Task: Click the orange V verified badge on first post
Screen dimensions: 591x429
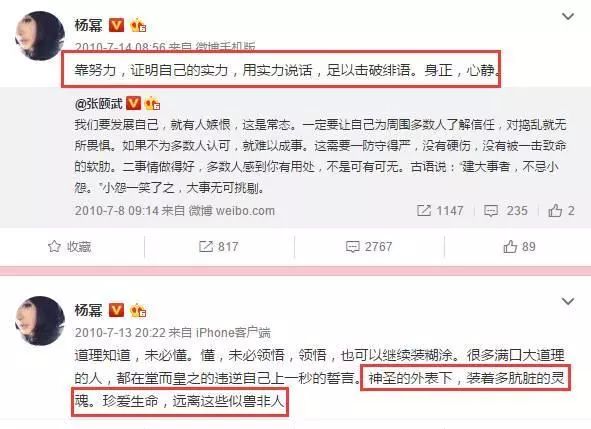Action: point(116,25)
